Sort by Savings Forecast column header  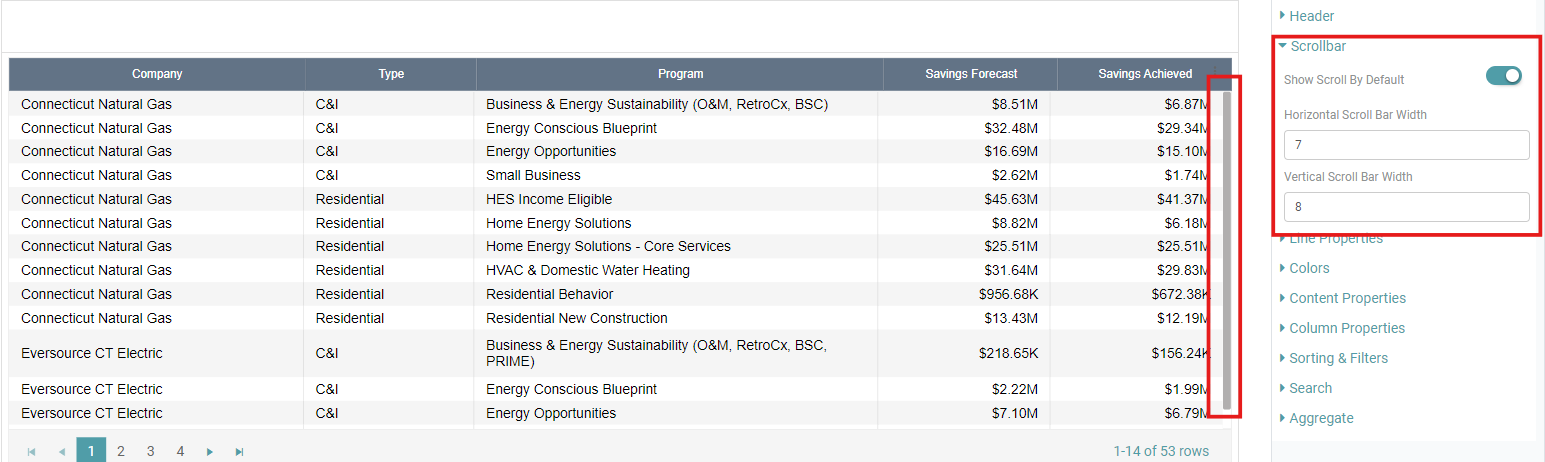click(970, 74)
